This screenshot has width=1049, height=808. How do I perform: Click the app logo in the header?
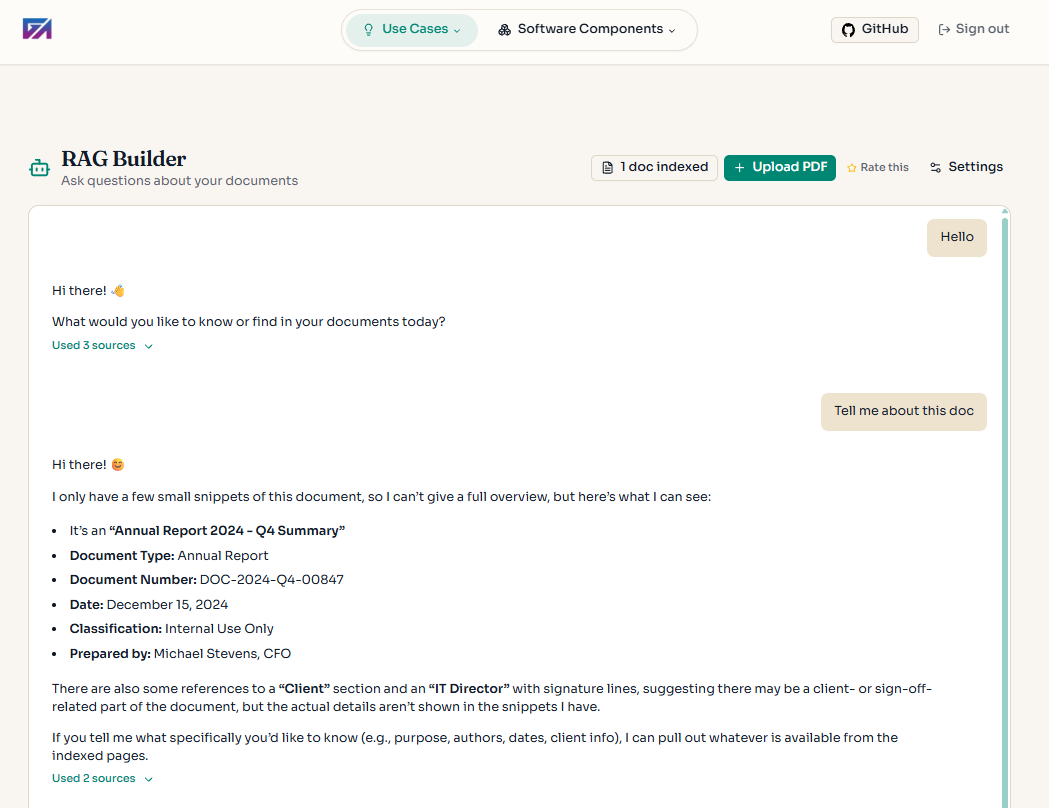pyautogui.click(x=37, y=29)
